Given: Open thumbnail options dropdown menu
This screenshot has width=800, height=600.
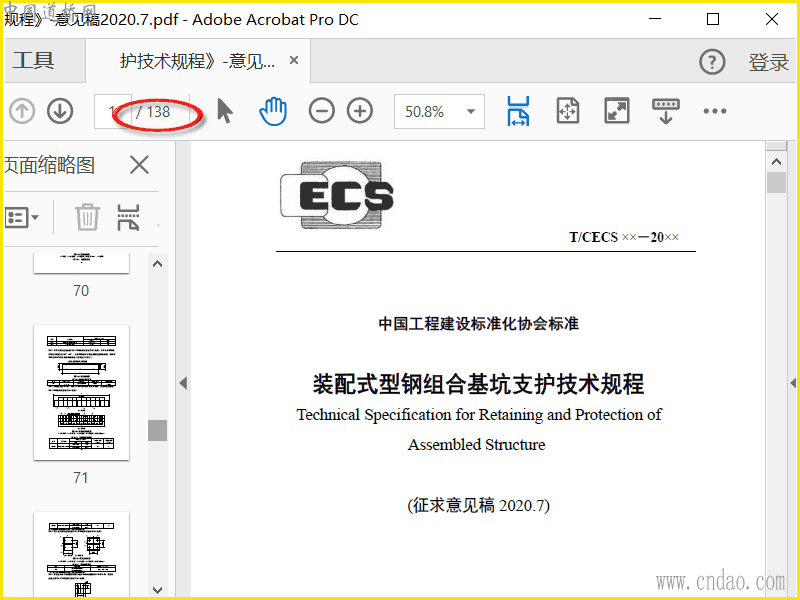Looking at the screenshot, I should [22, 218].
